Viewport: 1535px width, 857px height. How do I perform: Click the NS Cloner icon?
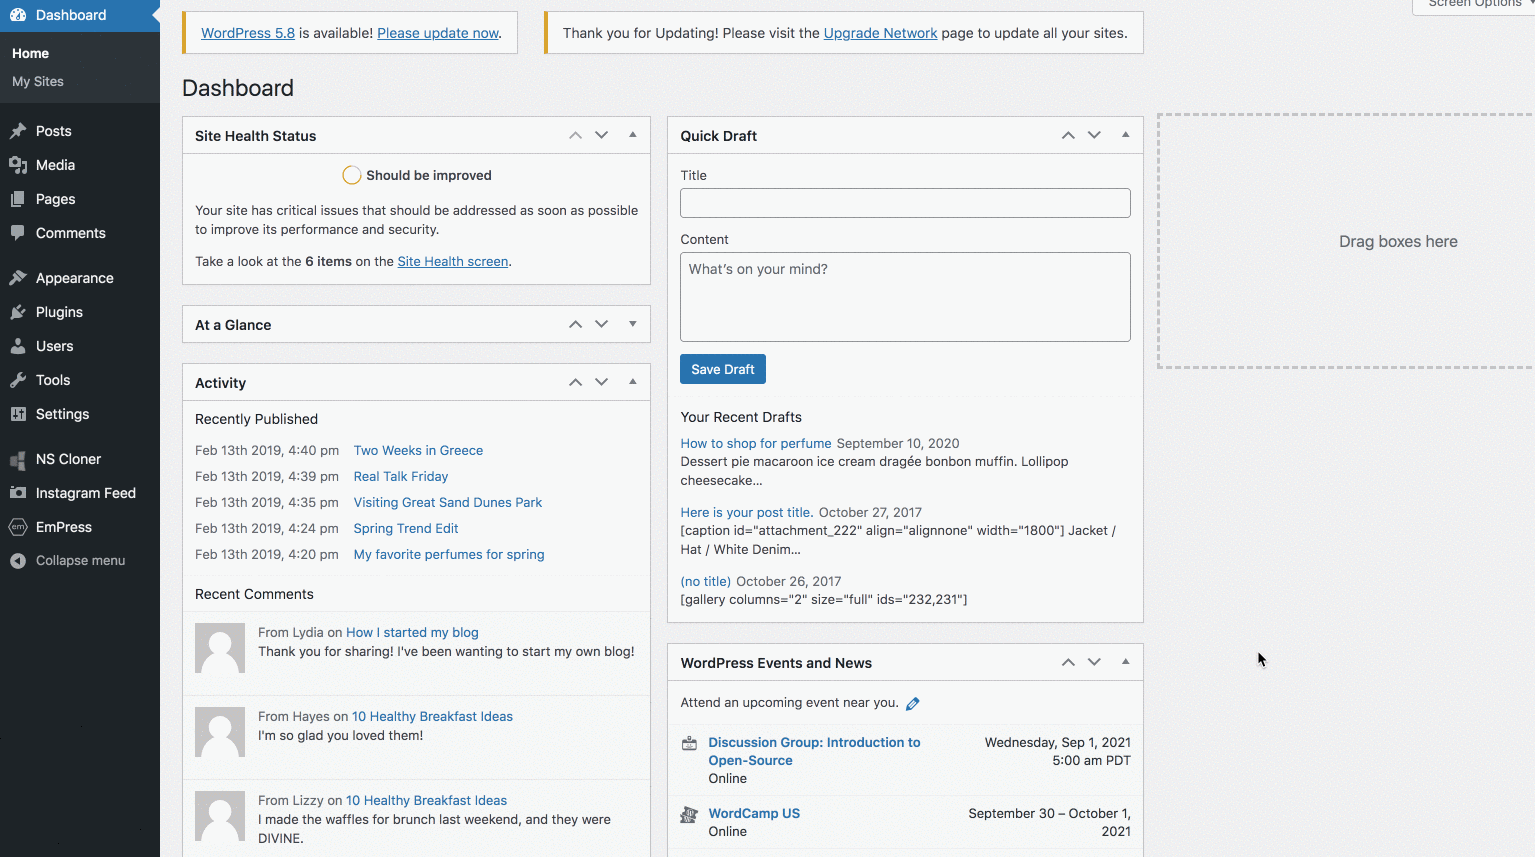18,459
